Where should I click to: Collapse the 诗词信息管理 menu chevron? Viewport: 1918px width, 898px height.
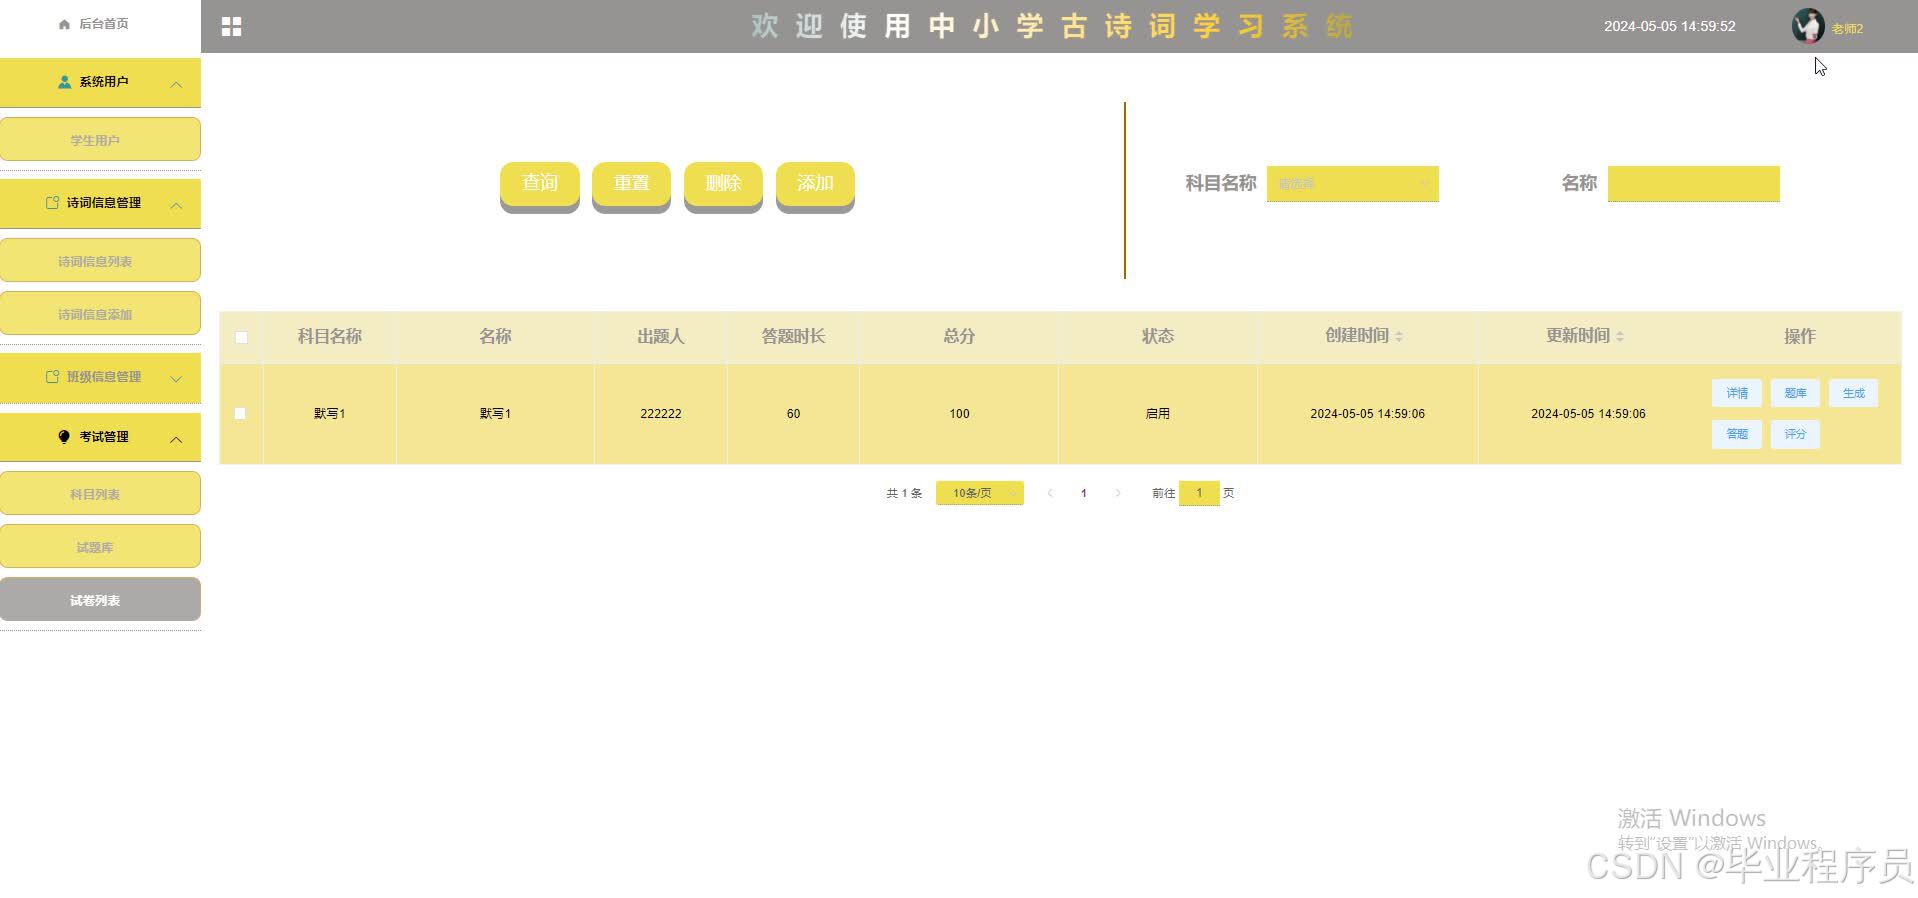pos(176,205)
